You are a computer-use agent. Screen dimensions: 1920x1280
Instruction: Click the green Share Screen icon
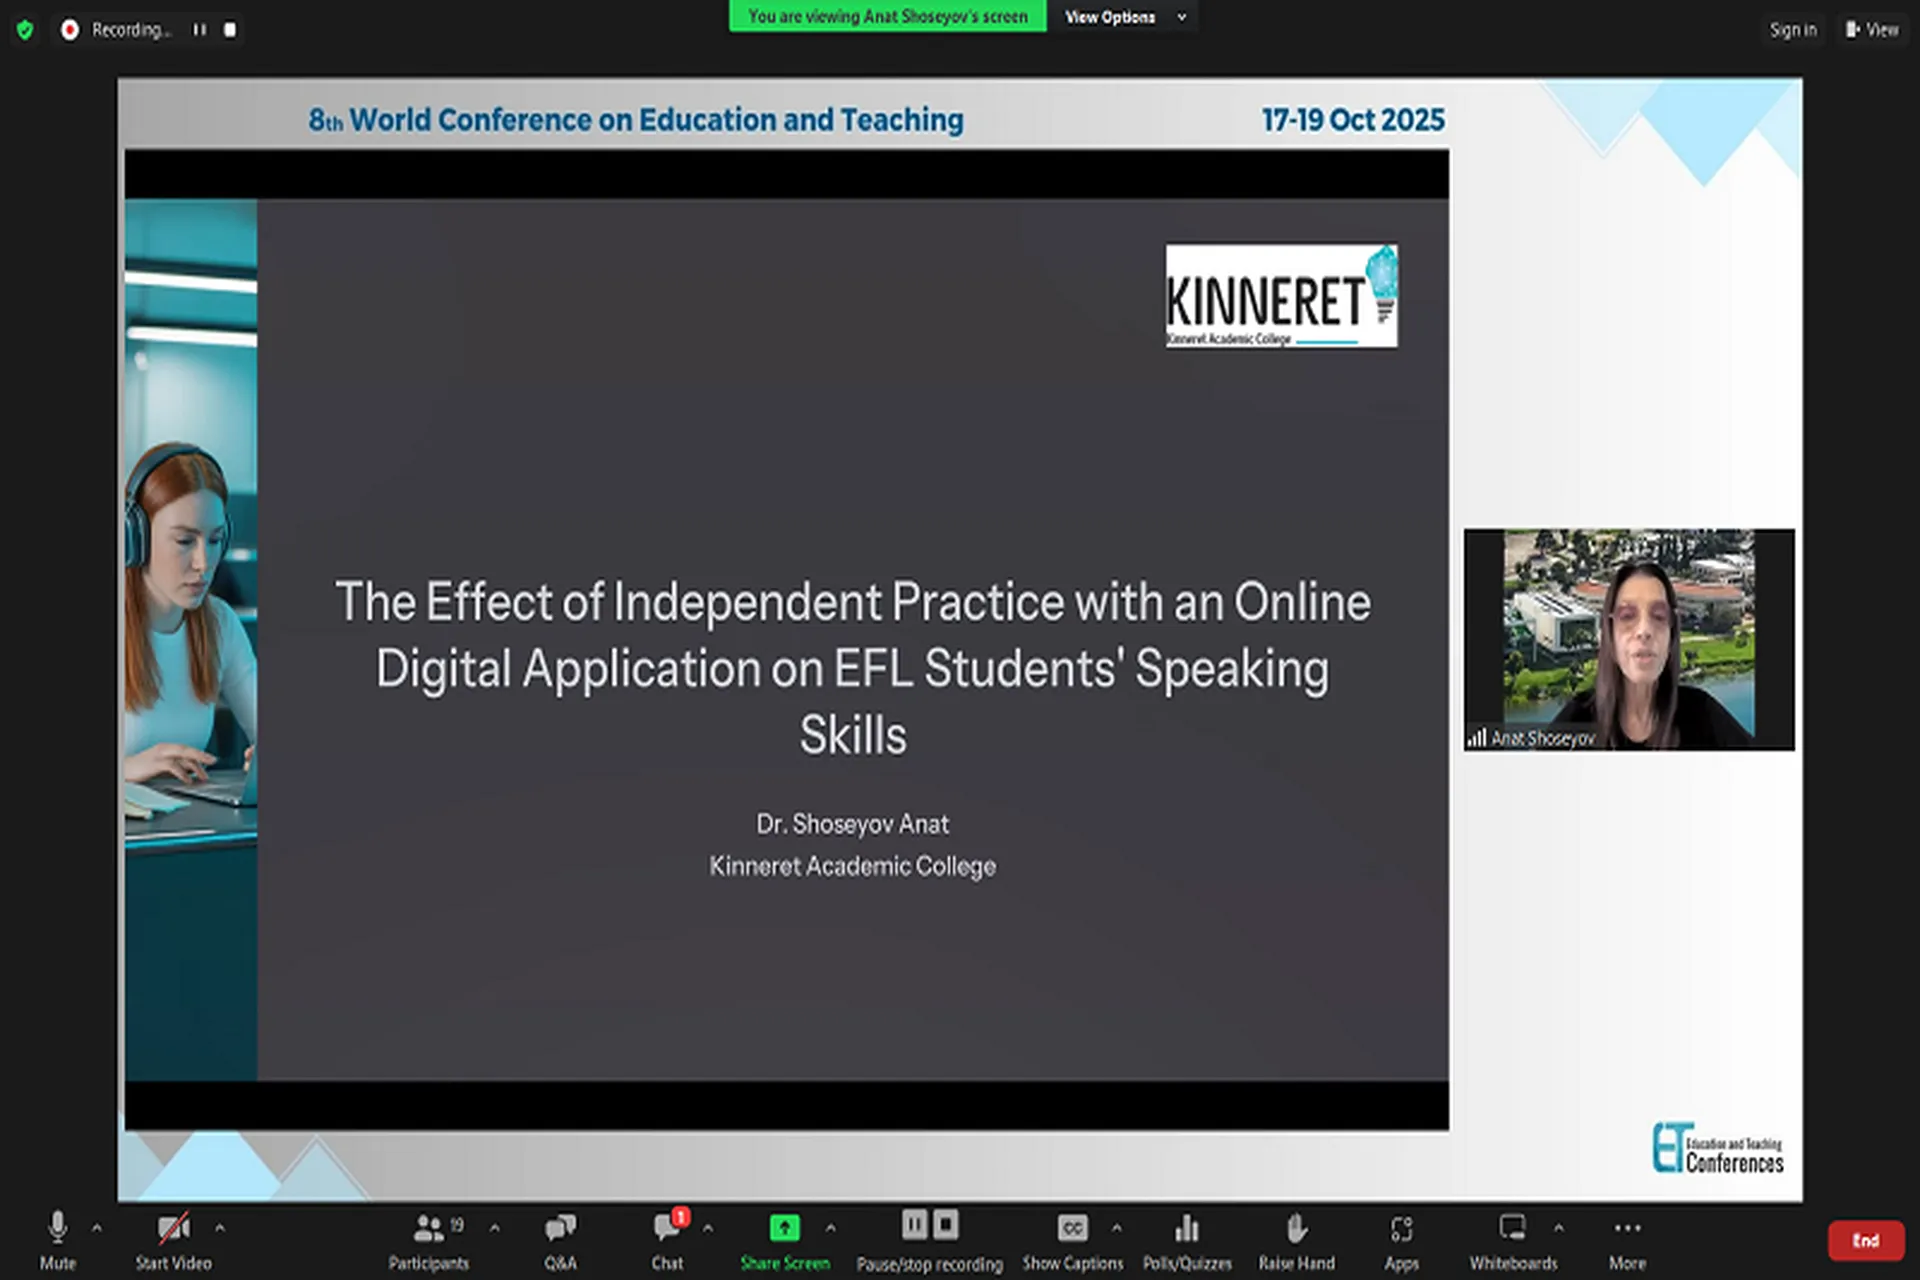785,1228
